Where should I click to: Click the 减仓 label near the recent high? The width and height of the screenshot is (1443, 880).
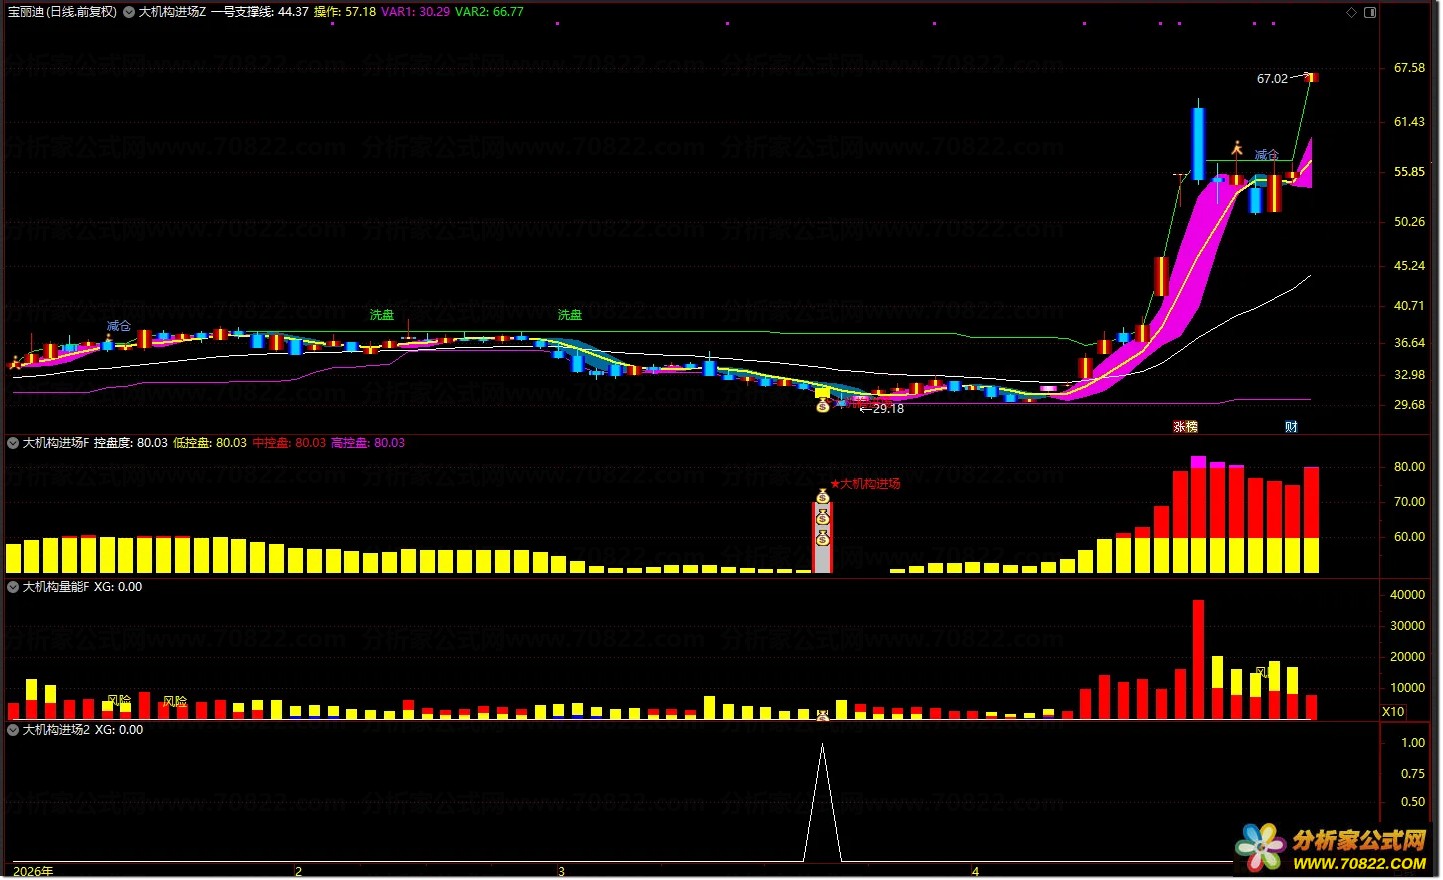click(x=1267, y=155)
